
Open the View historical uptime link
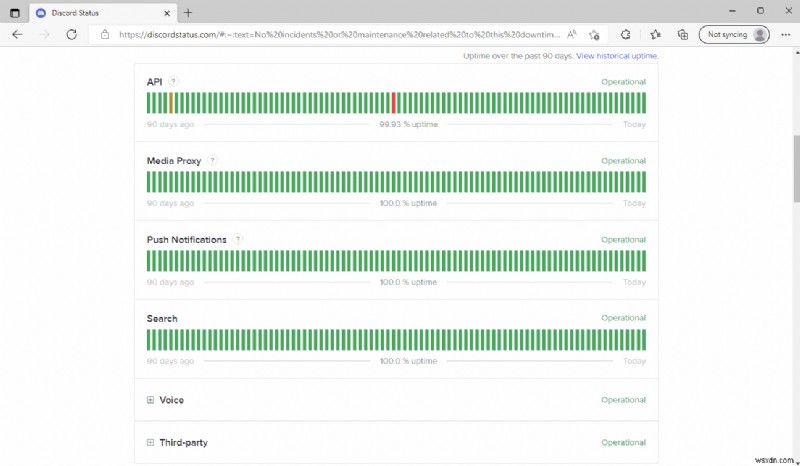[x=617, y=56]
